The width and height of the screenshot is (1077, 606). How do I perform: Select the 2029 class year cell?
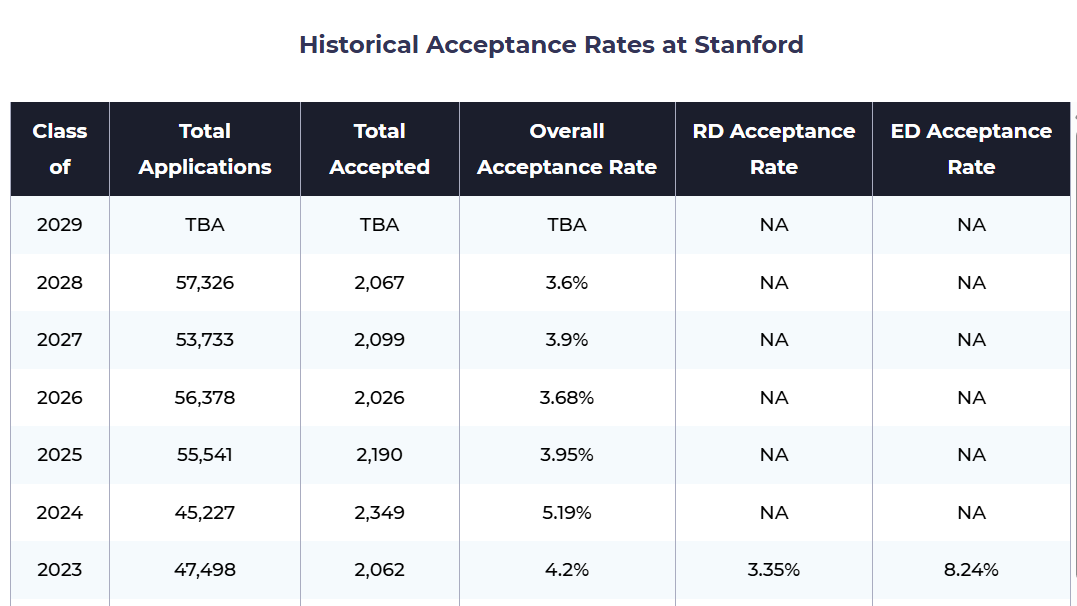click(x=60, y=225)
